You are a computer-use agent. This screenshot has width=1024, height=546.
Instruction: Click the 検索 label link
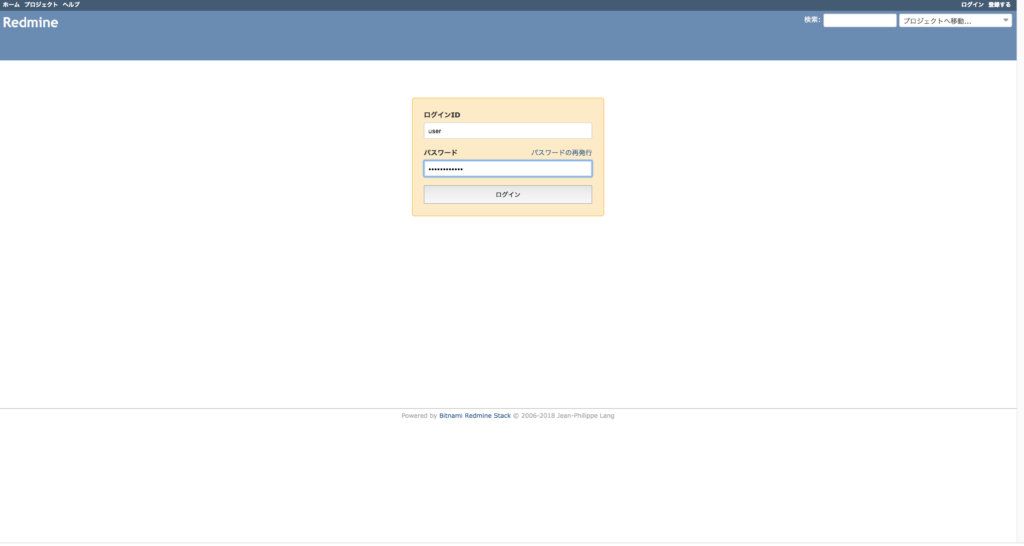(811, 20)
